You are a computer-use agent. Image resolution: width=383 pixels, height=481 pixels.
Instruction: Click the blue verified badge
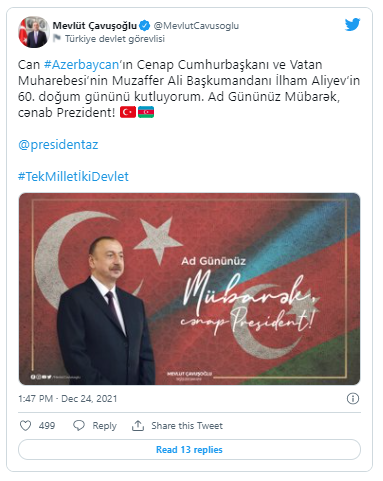(145, 25)
